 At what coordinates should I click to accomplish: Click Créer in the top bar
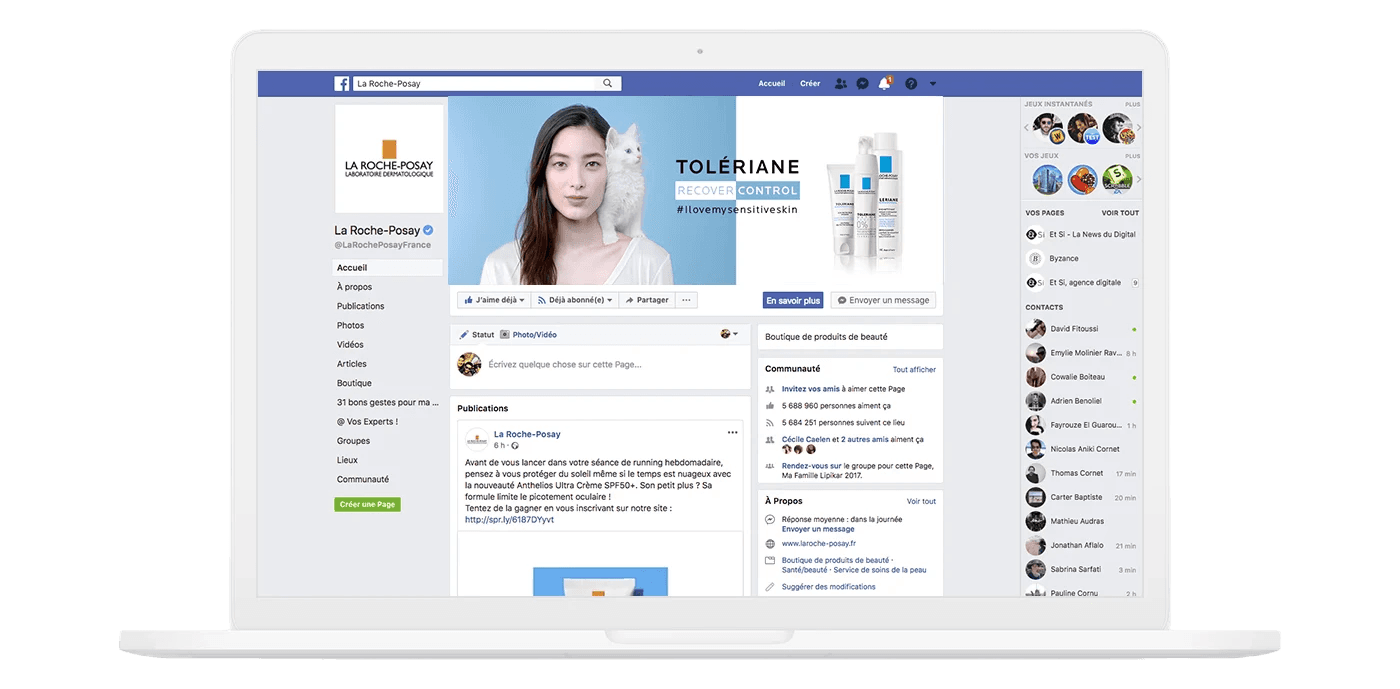[810, 84]
